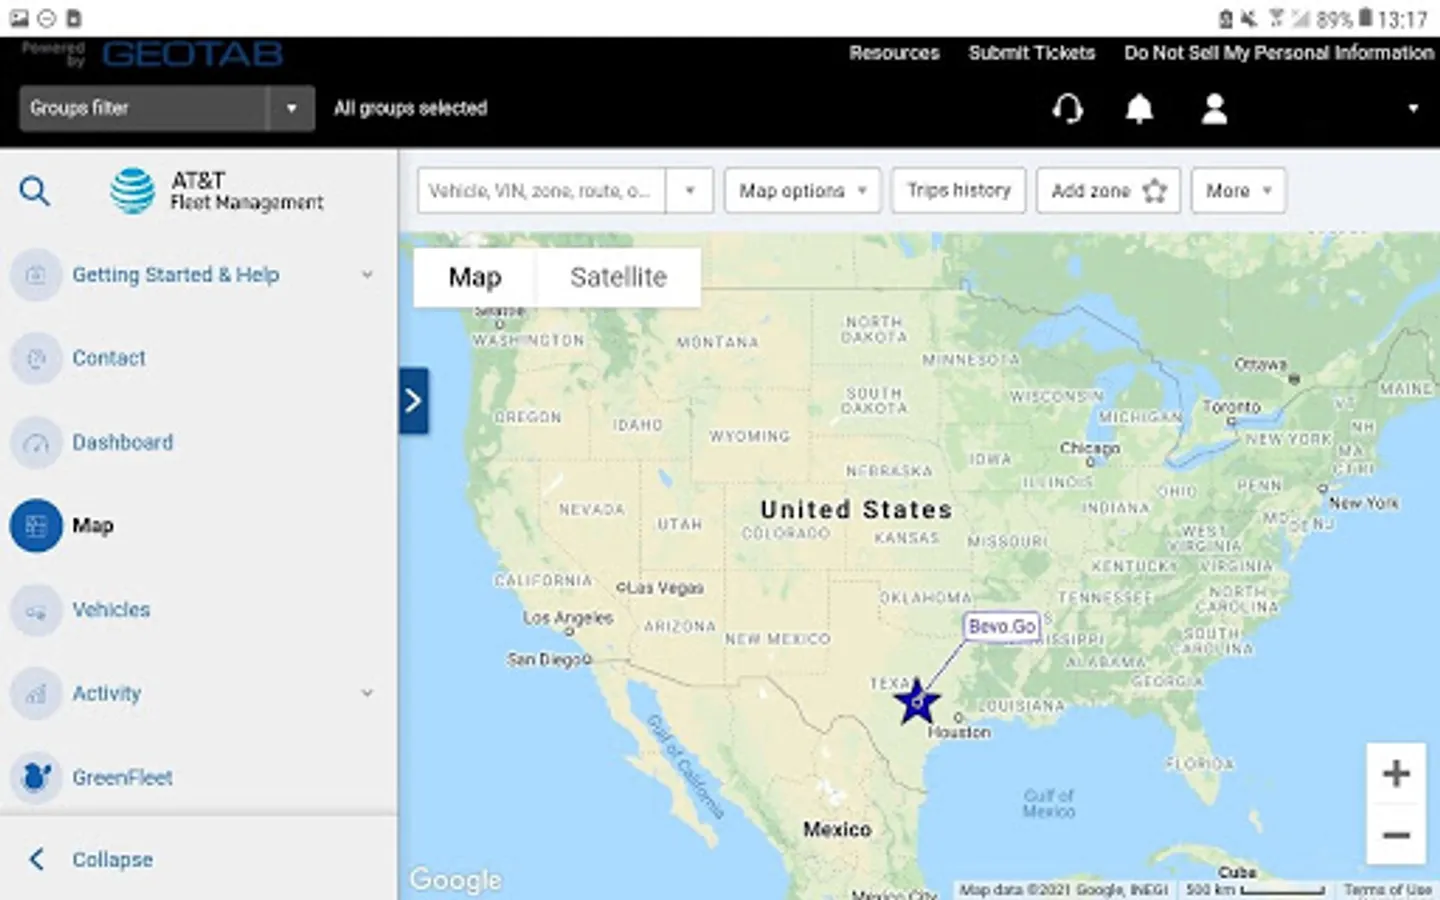Click the Chicago city label
The height and width of the screenshot is (900, 1440).
click(1089, 448)
